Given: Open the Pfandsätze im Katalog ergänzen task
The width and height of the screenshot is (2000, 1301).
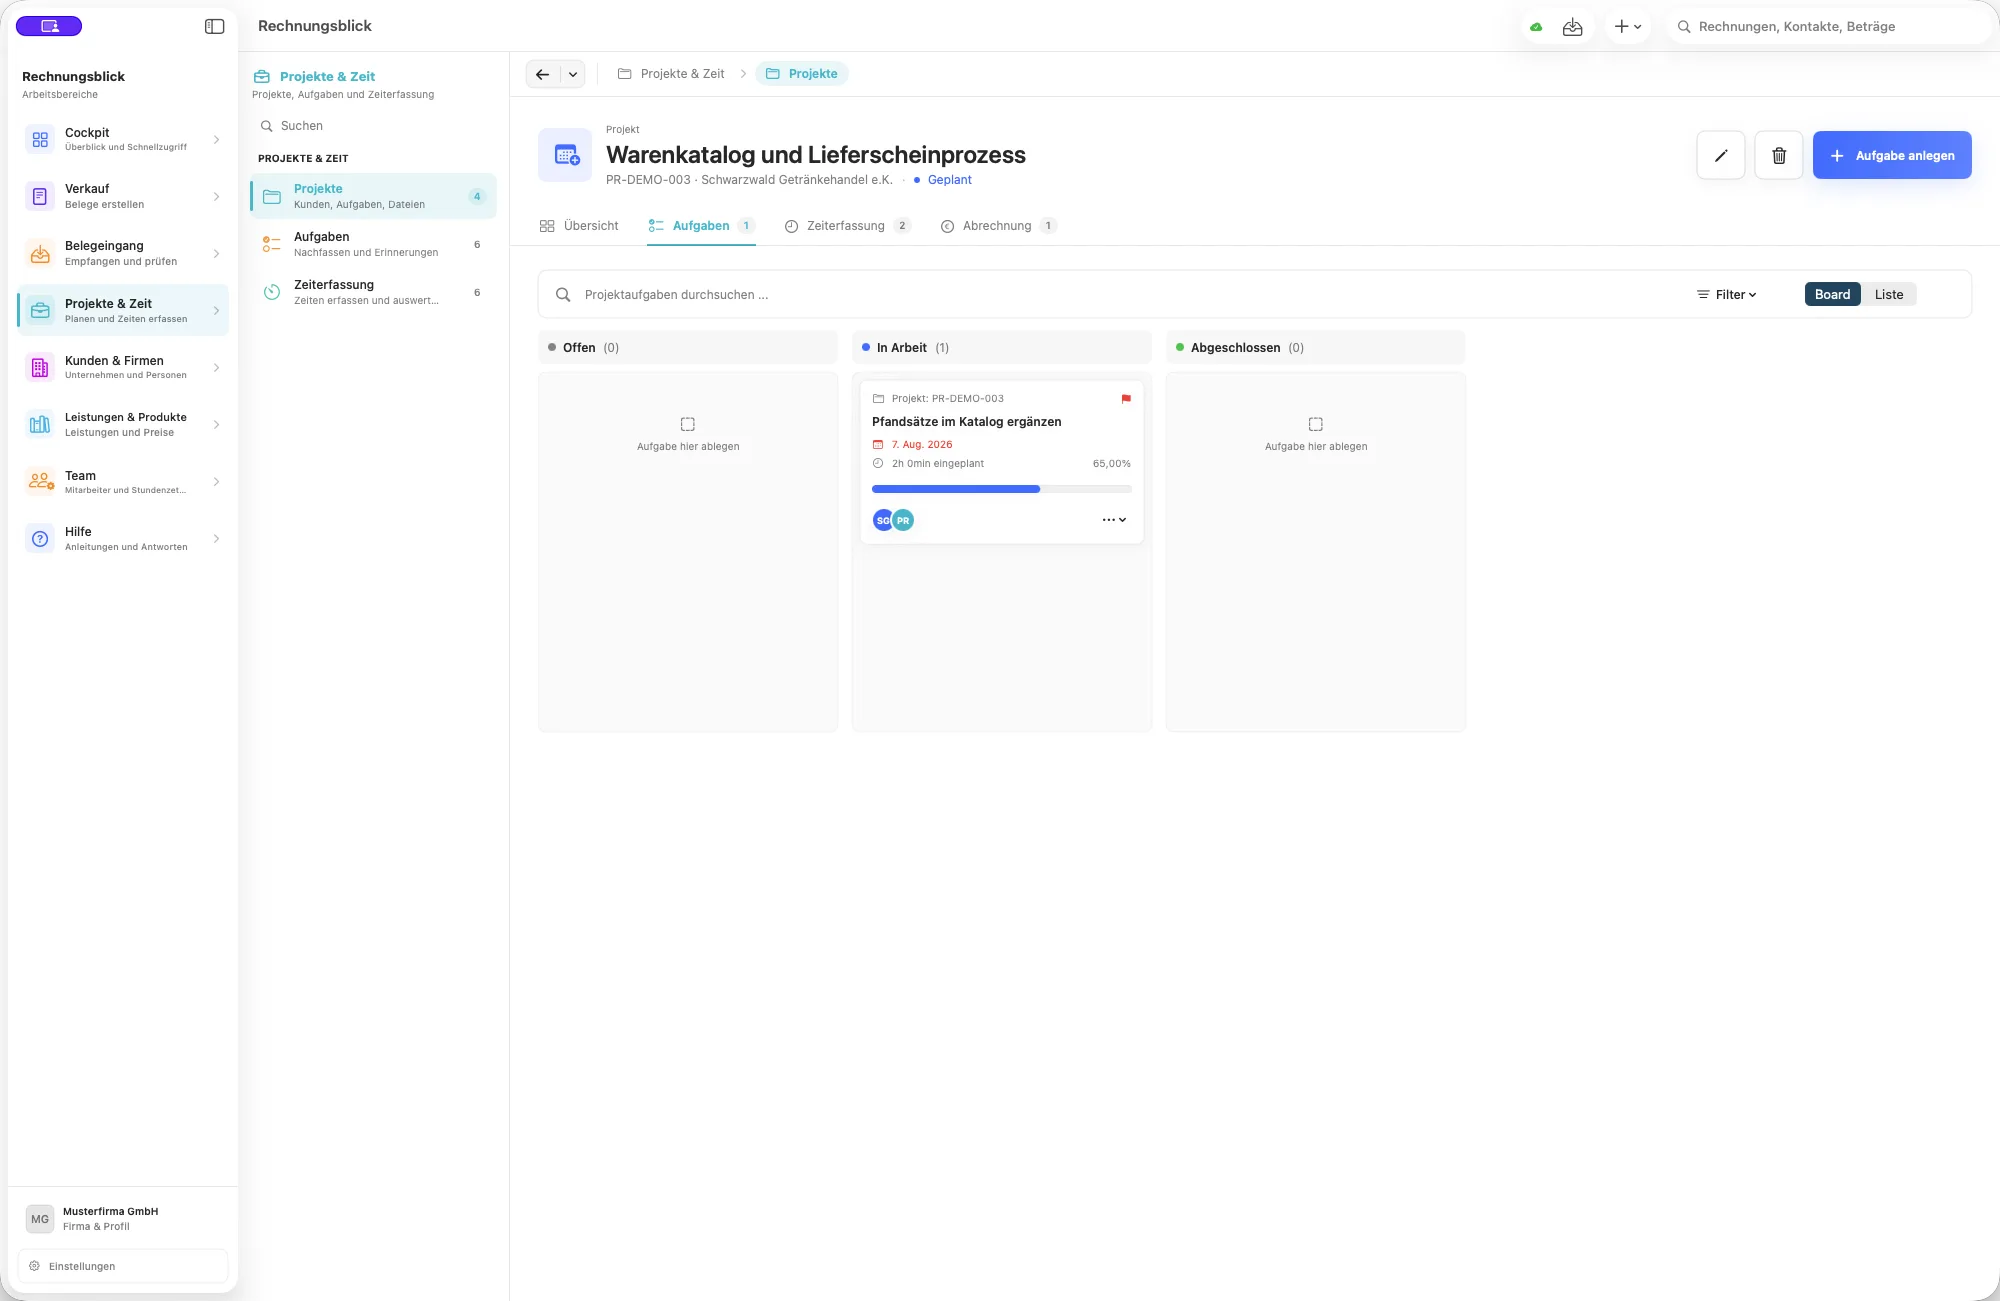Looking at the screenshot, I should click(x=967, y=422).
